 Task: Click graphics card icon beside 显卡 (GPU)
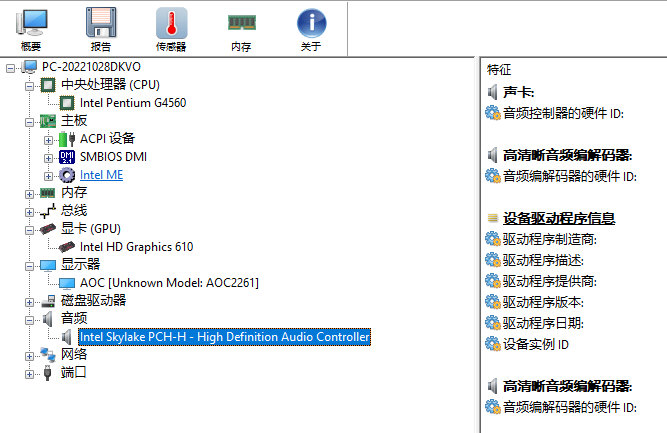48,229
